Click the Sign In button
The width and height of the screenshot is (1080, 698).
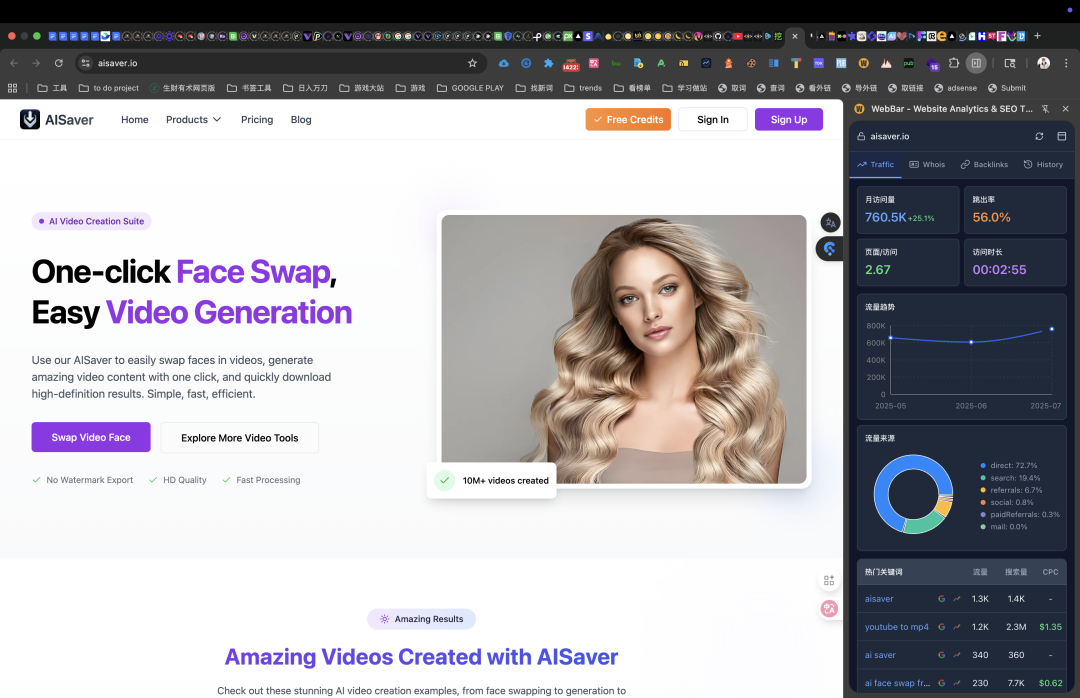713,120
